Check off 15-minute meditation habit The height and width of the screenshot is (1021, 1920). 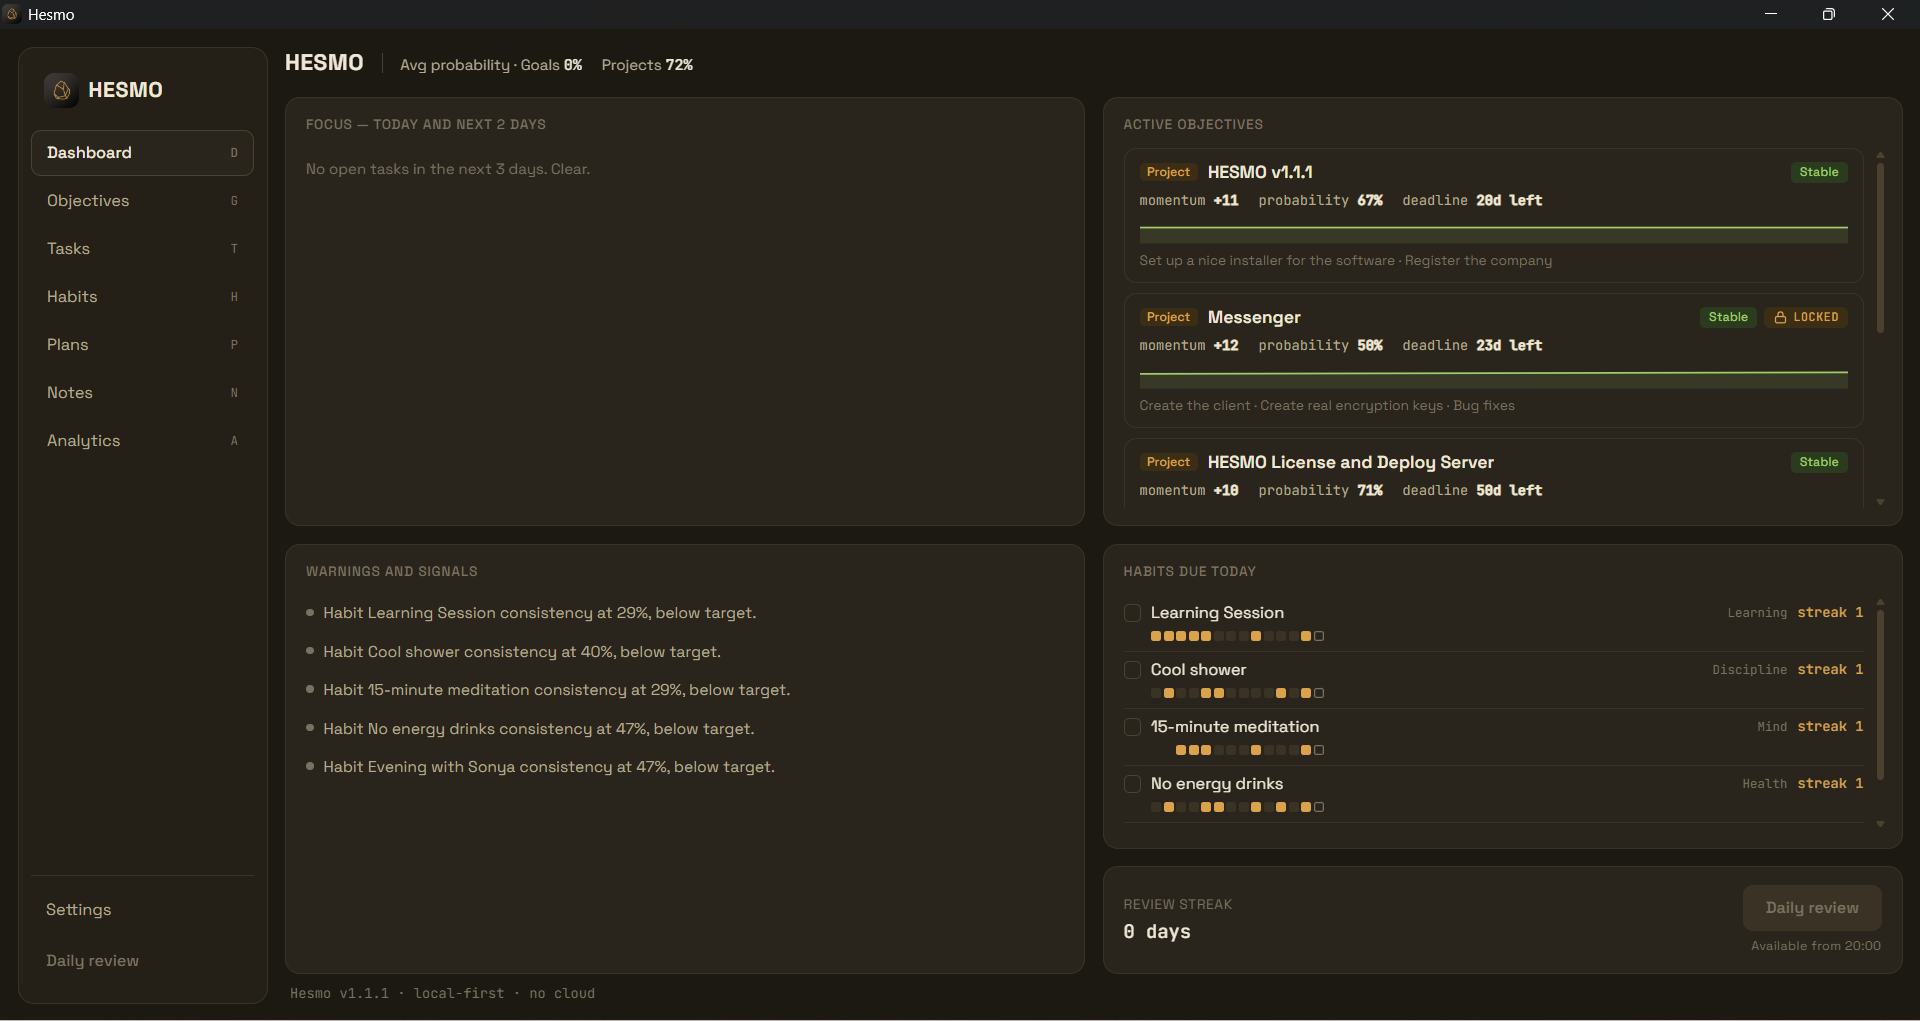pos(1132,727)
